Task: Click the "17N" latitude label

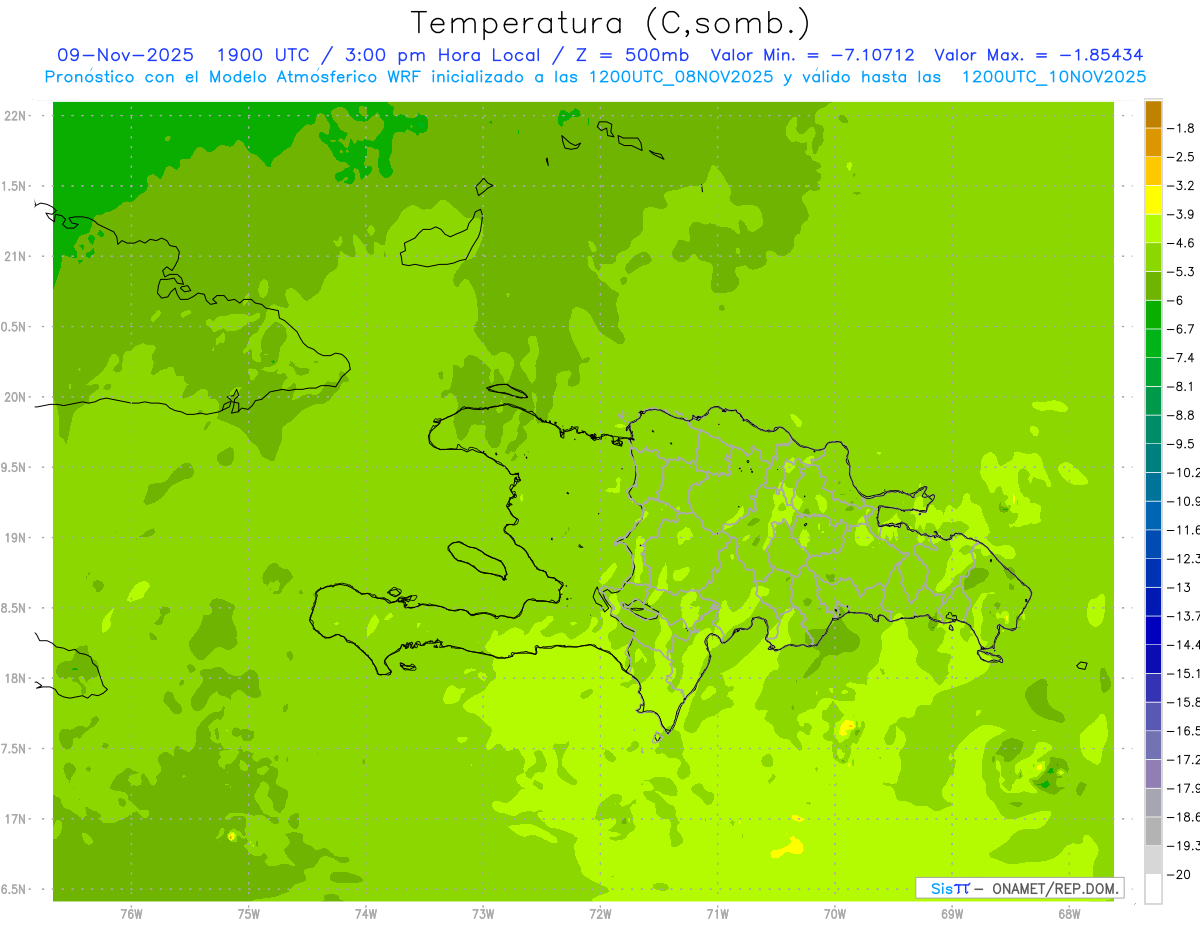Action: (x=15, y=819)
